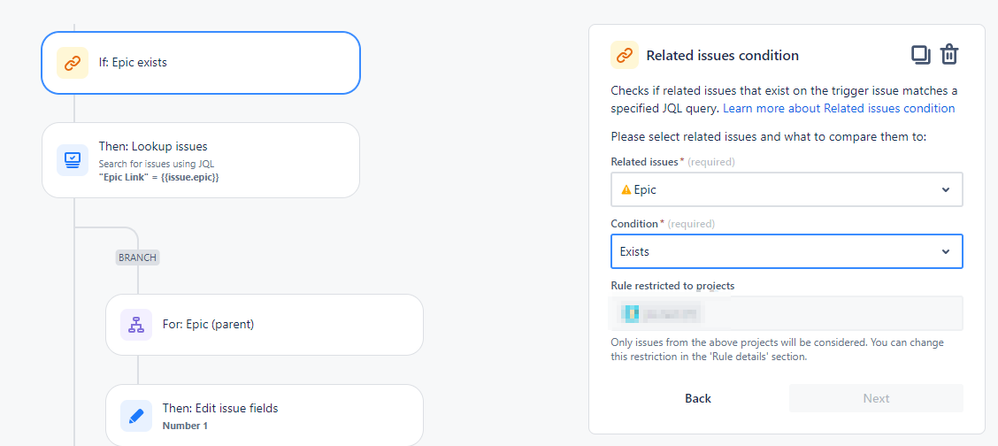Click the pencil icon on Edit issue fields
The width and height of the screenshot is (998, 446).
tap(135, 415)
